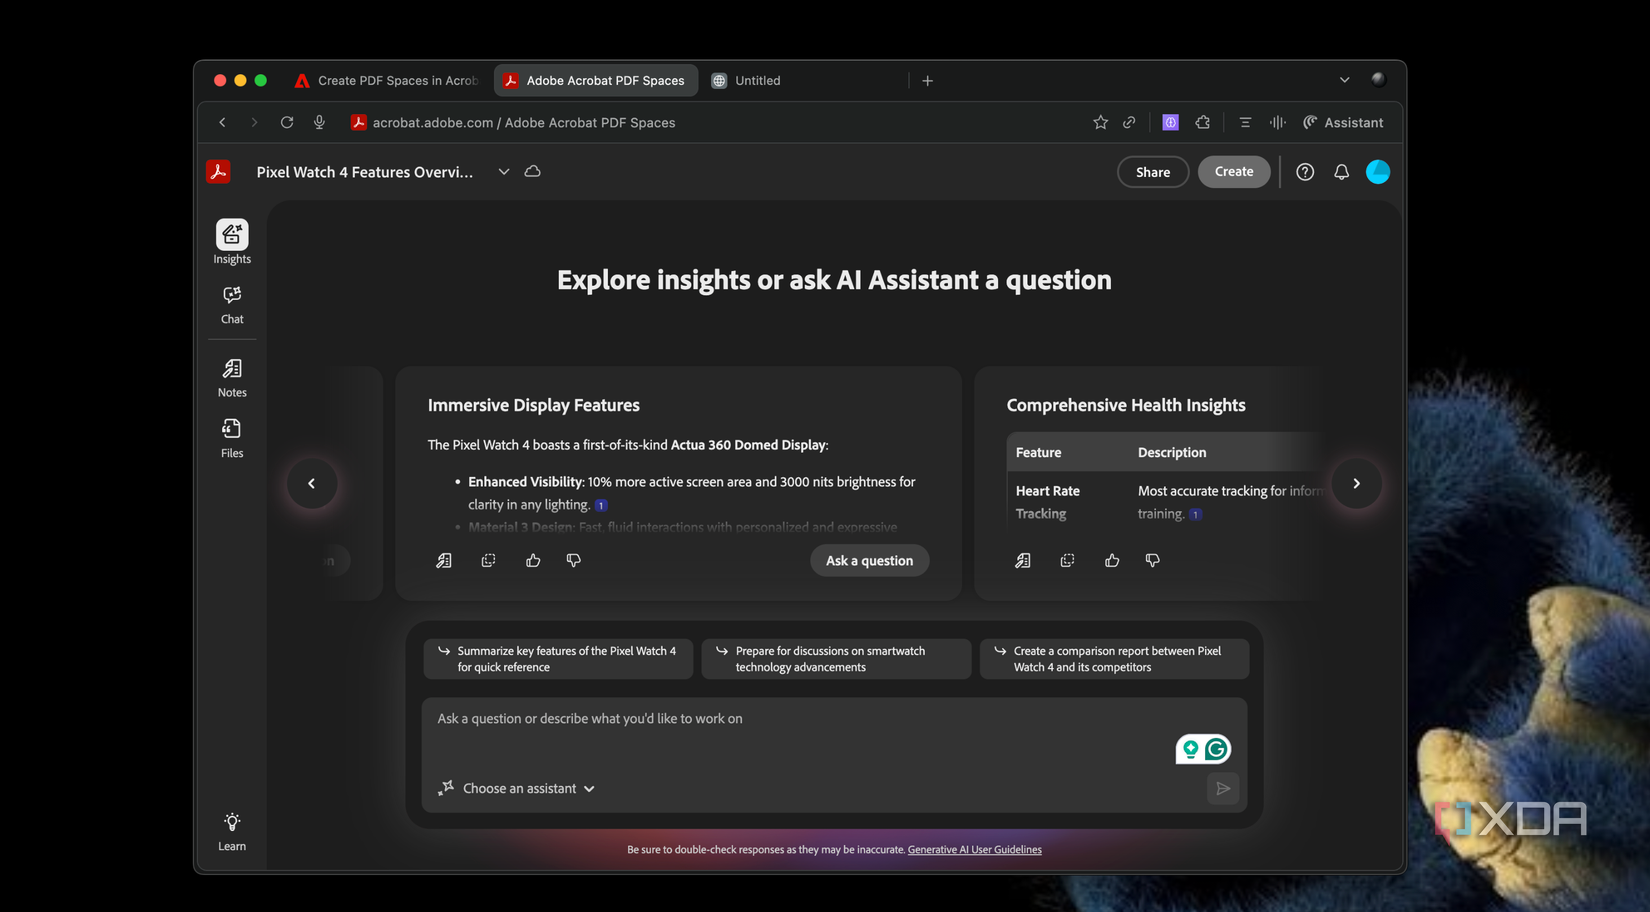Dislike the Comprehensive Health Insights card

[x=1152, y=561]
